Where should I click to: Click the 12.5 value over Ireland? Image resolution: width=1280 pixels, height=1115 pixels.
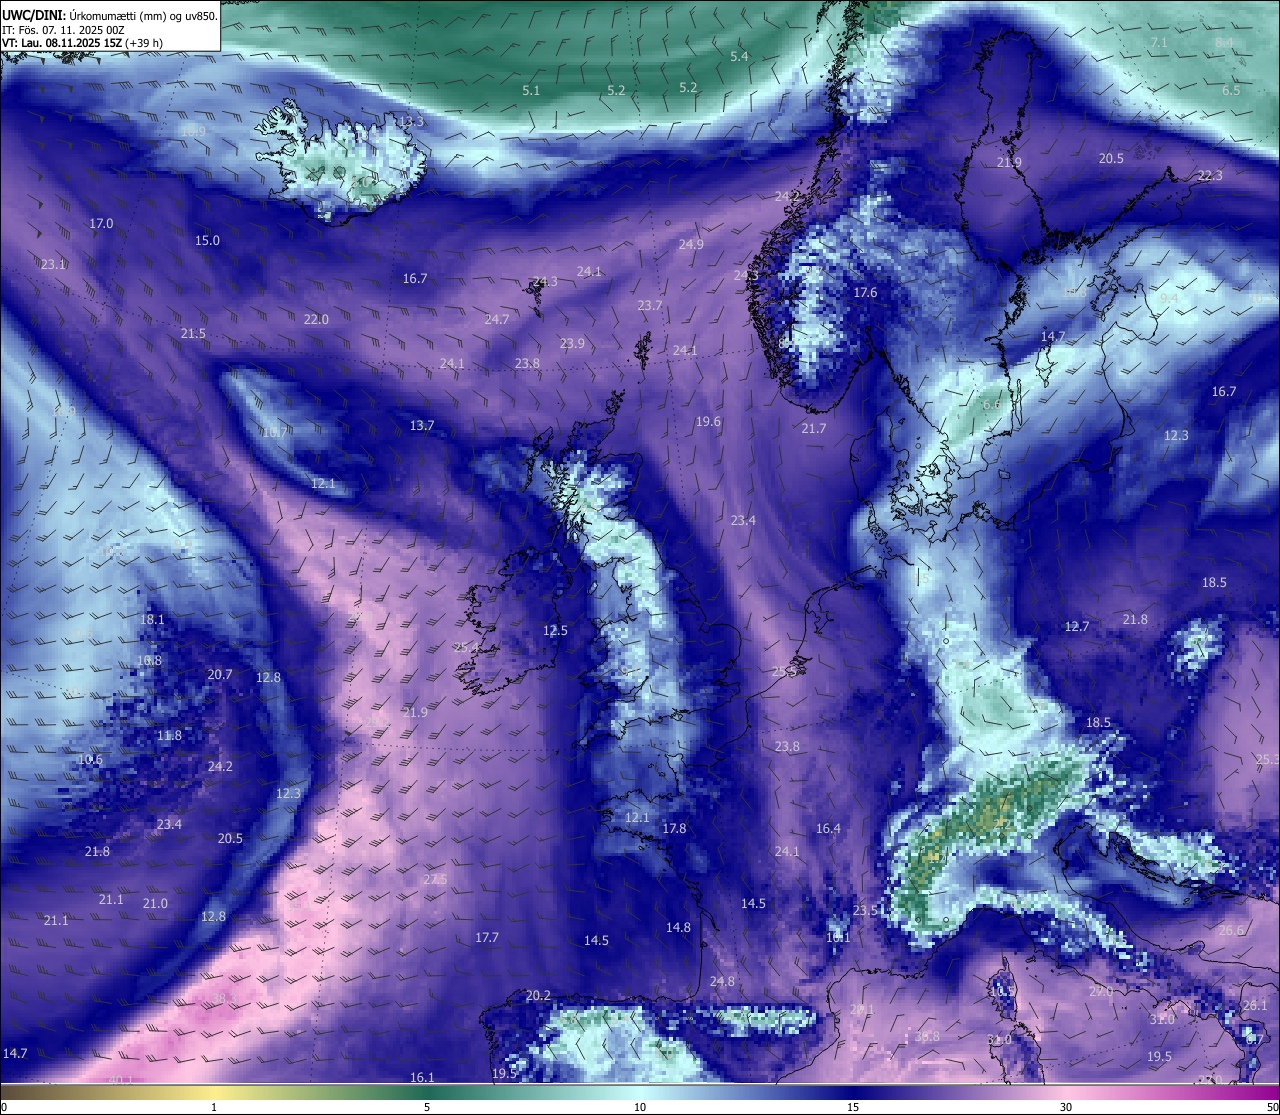(x=555, y=631)
